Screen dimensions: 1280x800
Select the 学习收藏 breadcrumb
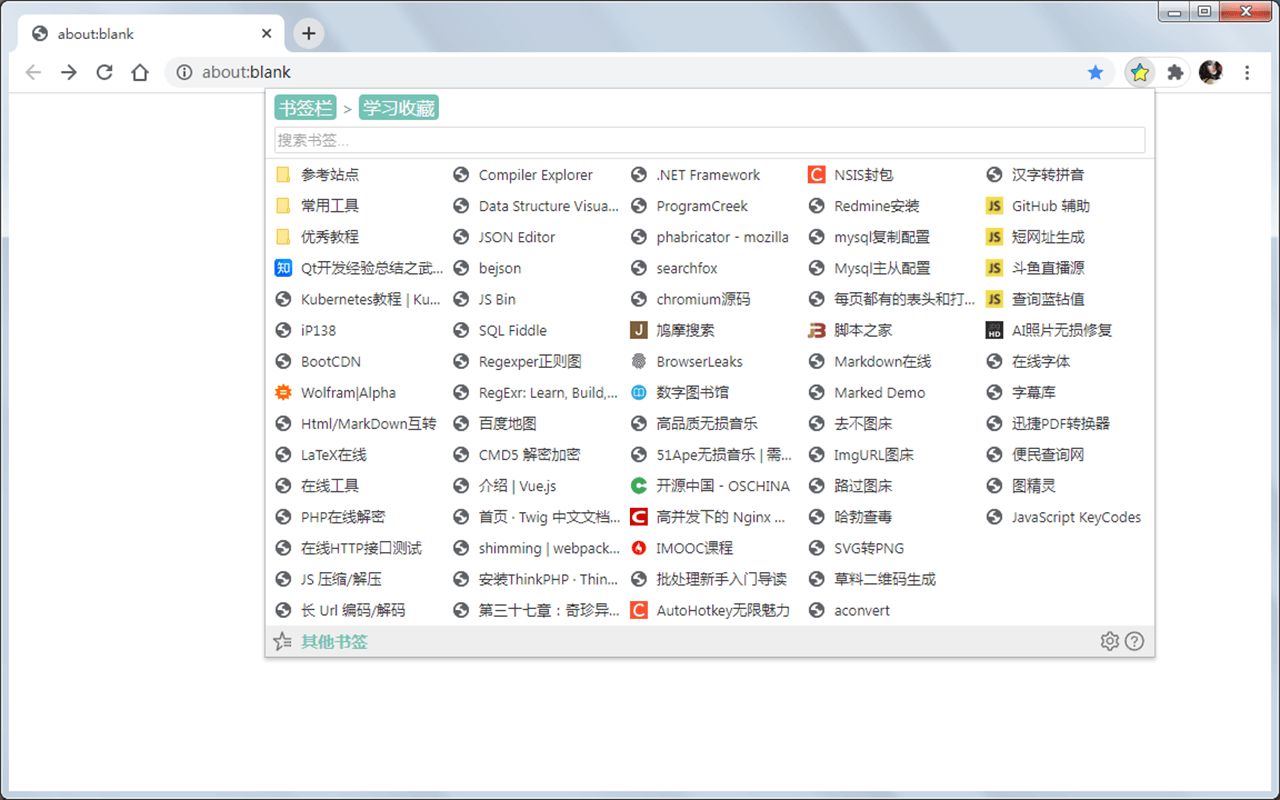pos(398,108)
